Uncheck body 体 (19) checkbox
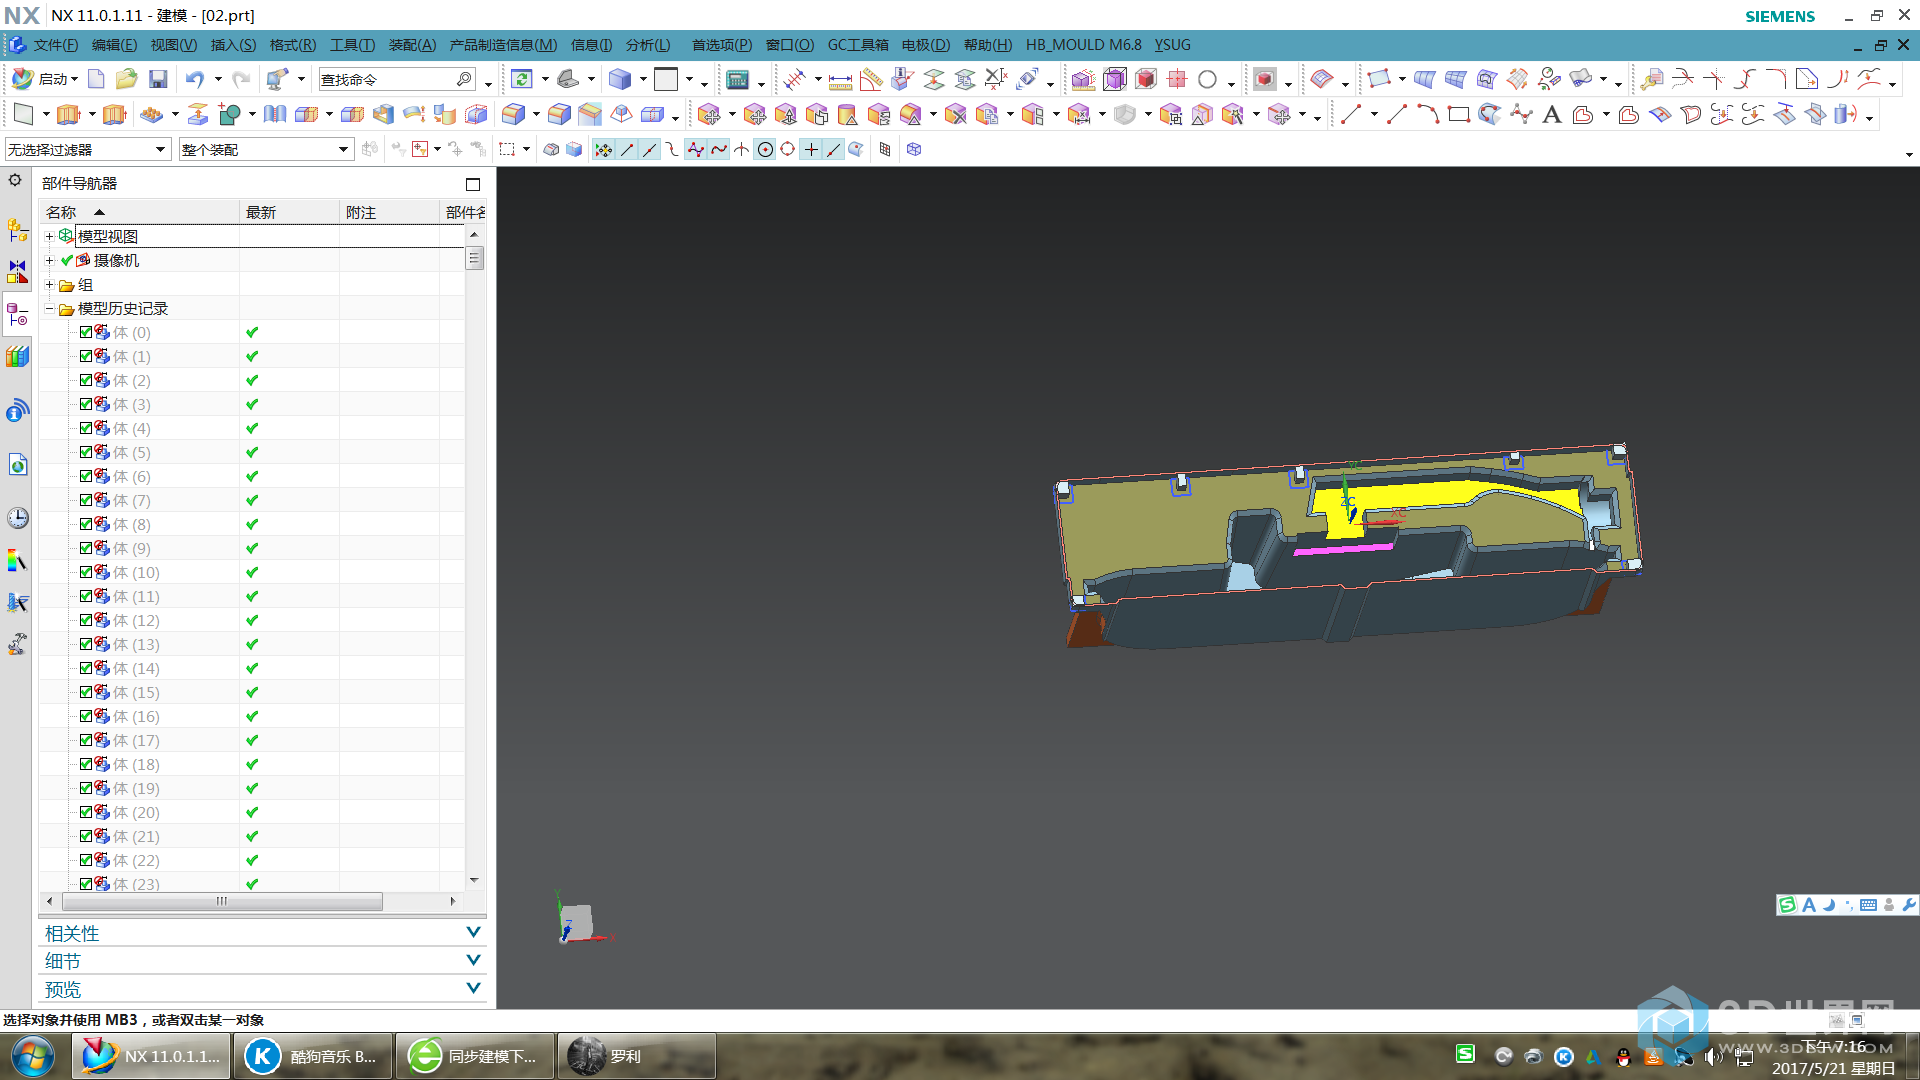The width and height of the screenshot is (1920, 1080). tap(86, 788)
